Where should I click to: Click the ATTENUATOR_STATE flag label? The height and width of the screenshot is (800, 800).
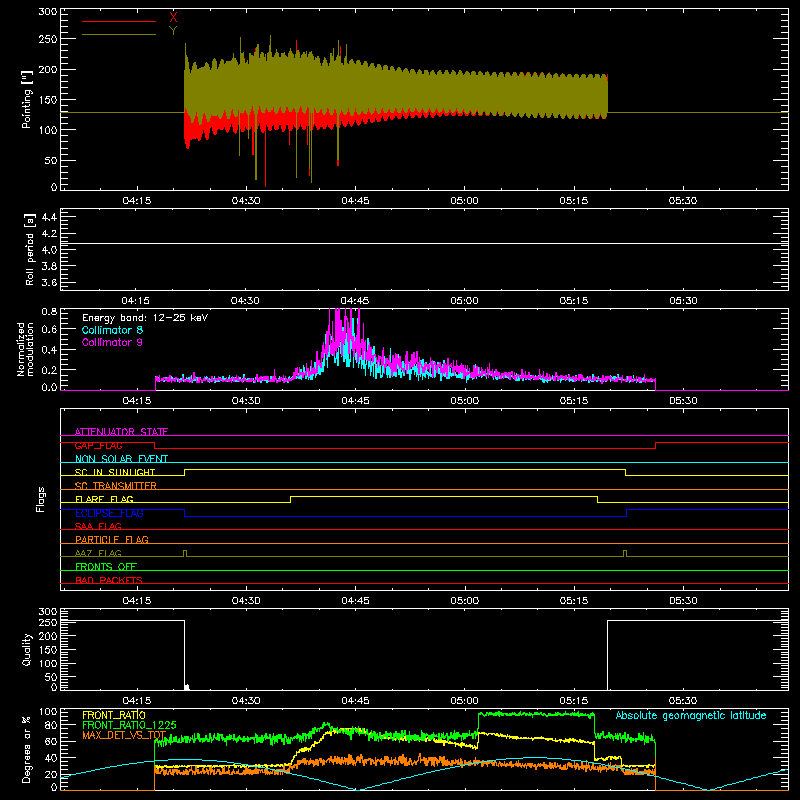point(121,432)
